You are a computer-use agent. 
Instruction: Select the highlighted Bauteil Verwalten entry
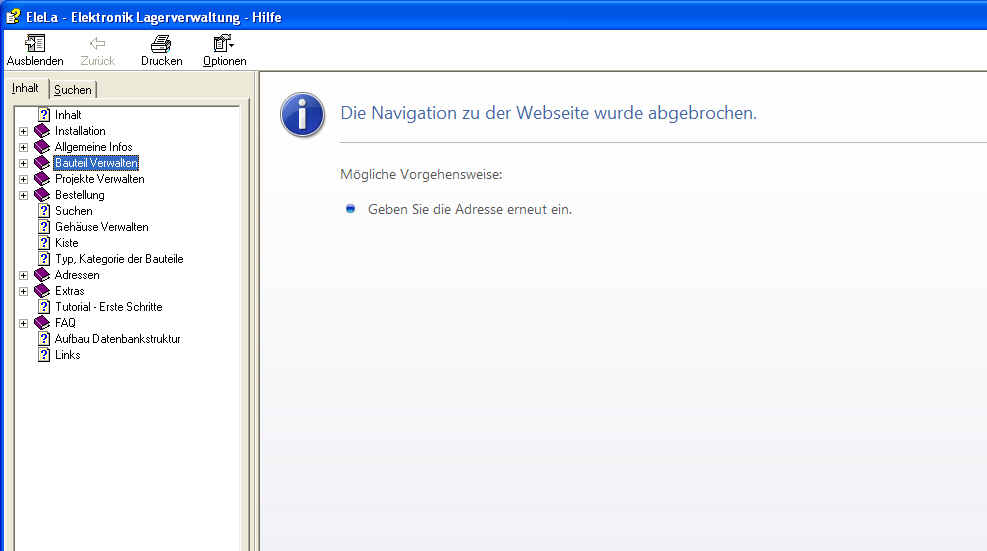tap(96, 163)
